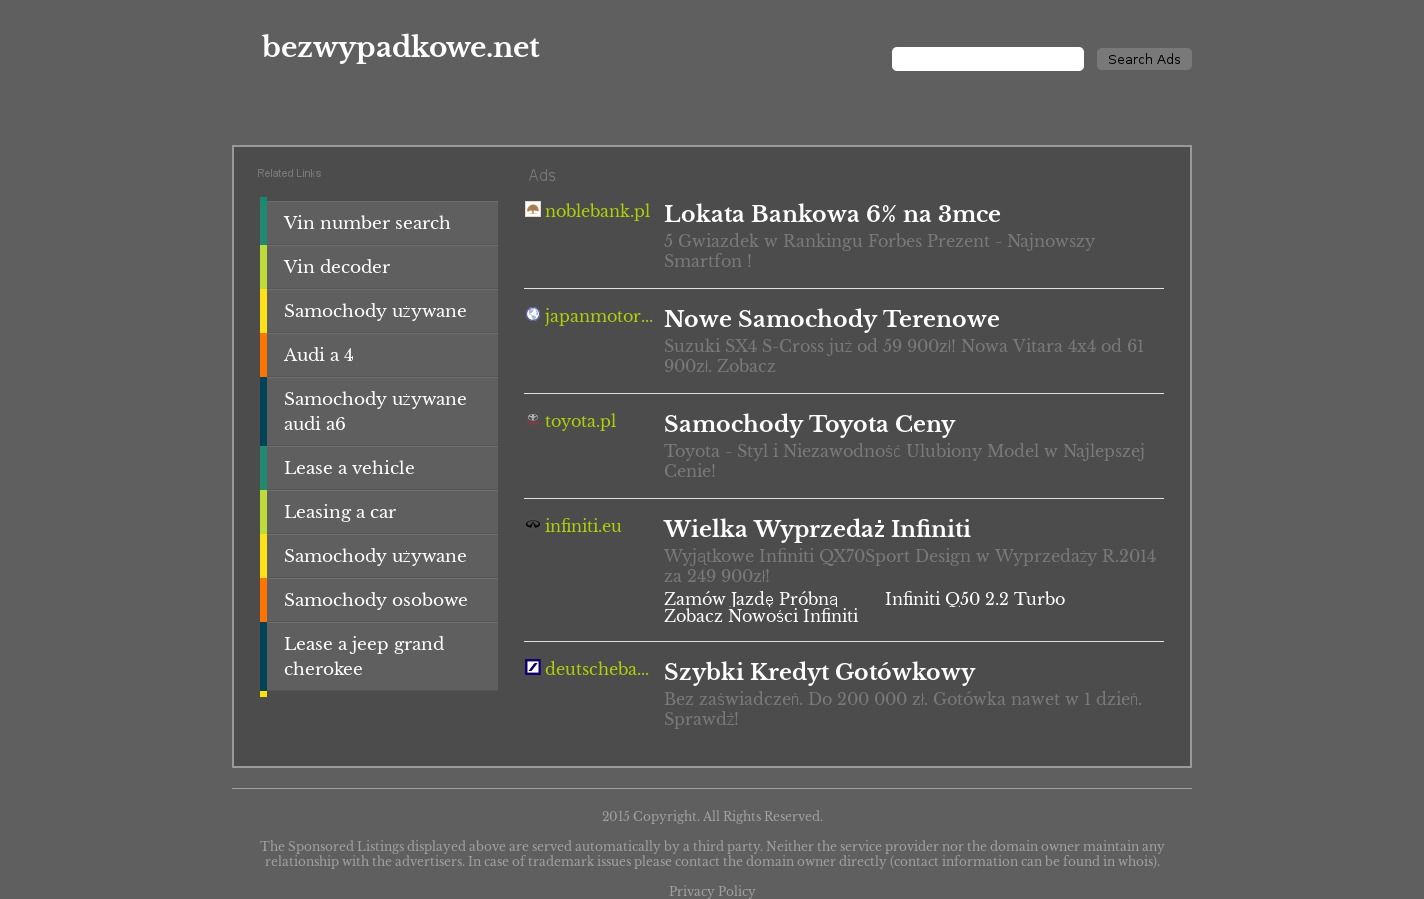Image resolution: width=1424 pixels, height=899 pixels.
Task: Click the infiniti.eu logo icon
Action: pyautogui.click(x=533, y=525)
